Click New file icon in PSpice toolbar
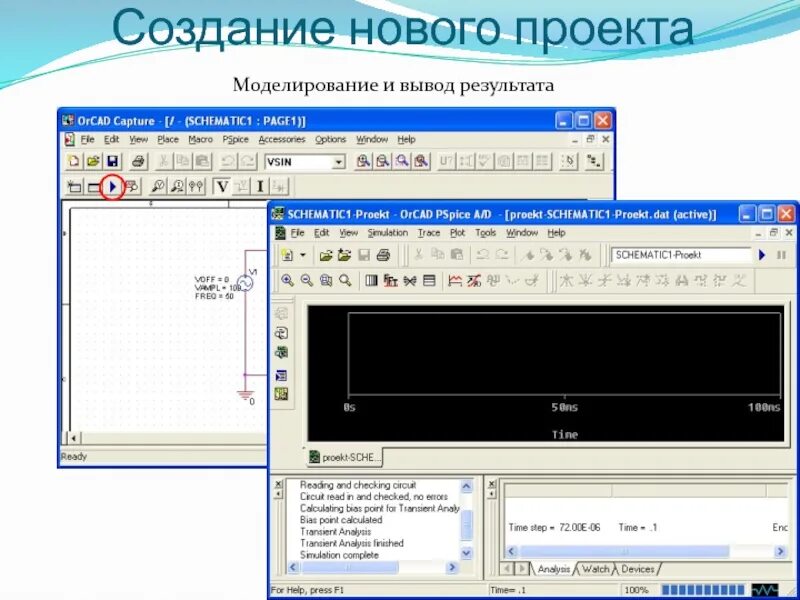 click(x=288, y=255)
